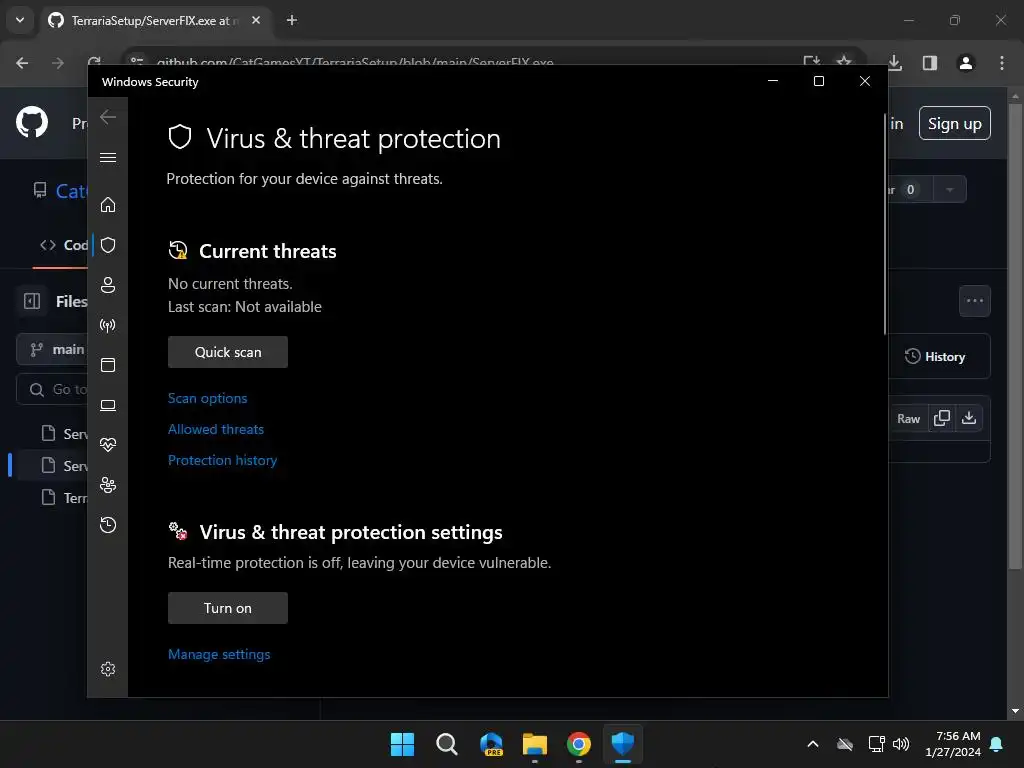The height and width of the screenshot is (768, 1024).
Task: Open Chrome downloads icon
Action: pos(895,63)
